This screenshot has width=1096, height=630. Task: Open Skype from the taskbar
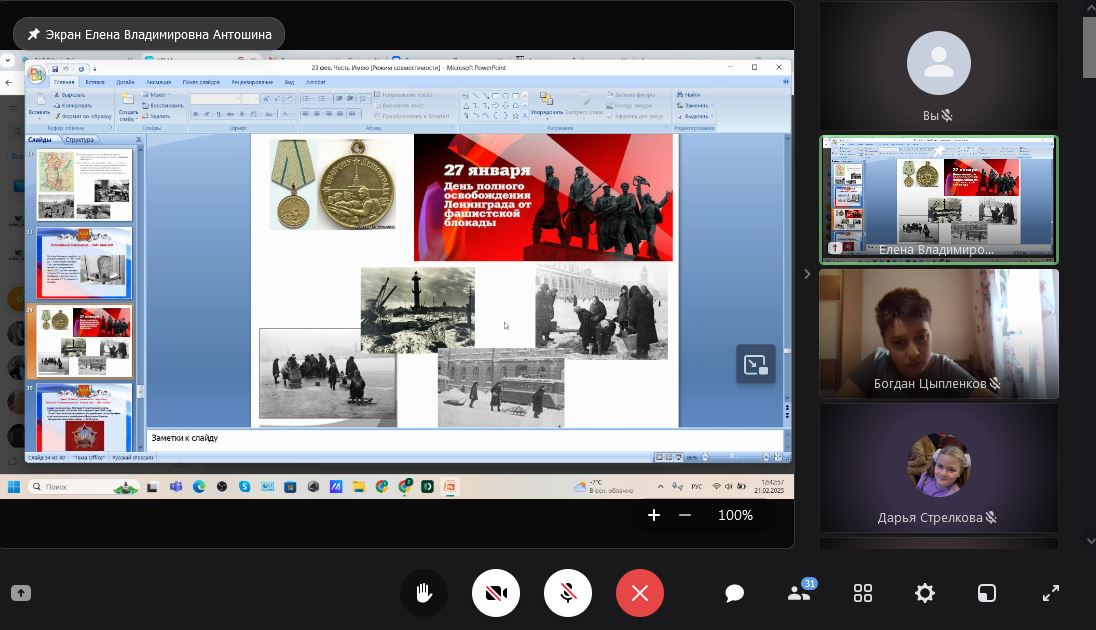(244, 487)
